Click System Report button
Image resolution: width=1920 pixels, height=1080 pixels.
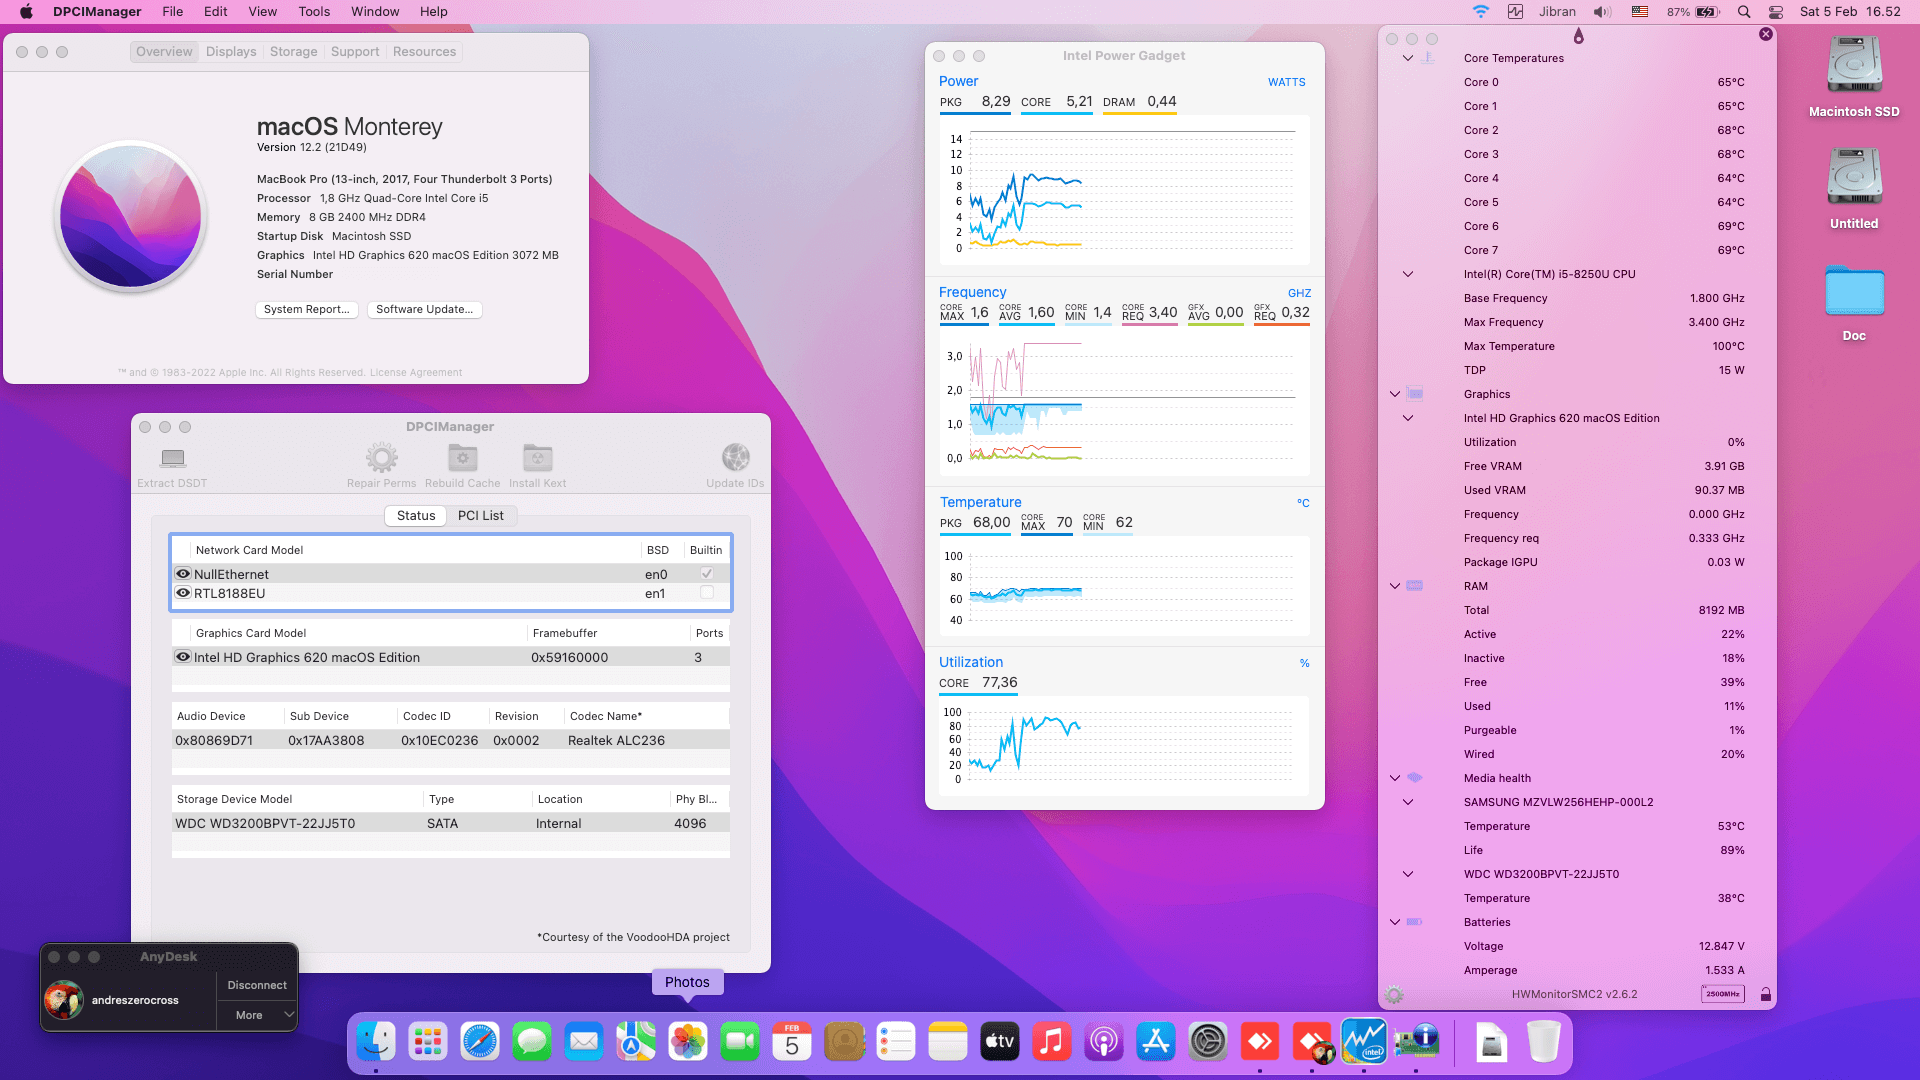(306, 310)
